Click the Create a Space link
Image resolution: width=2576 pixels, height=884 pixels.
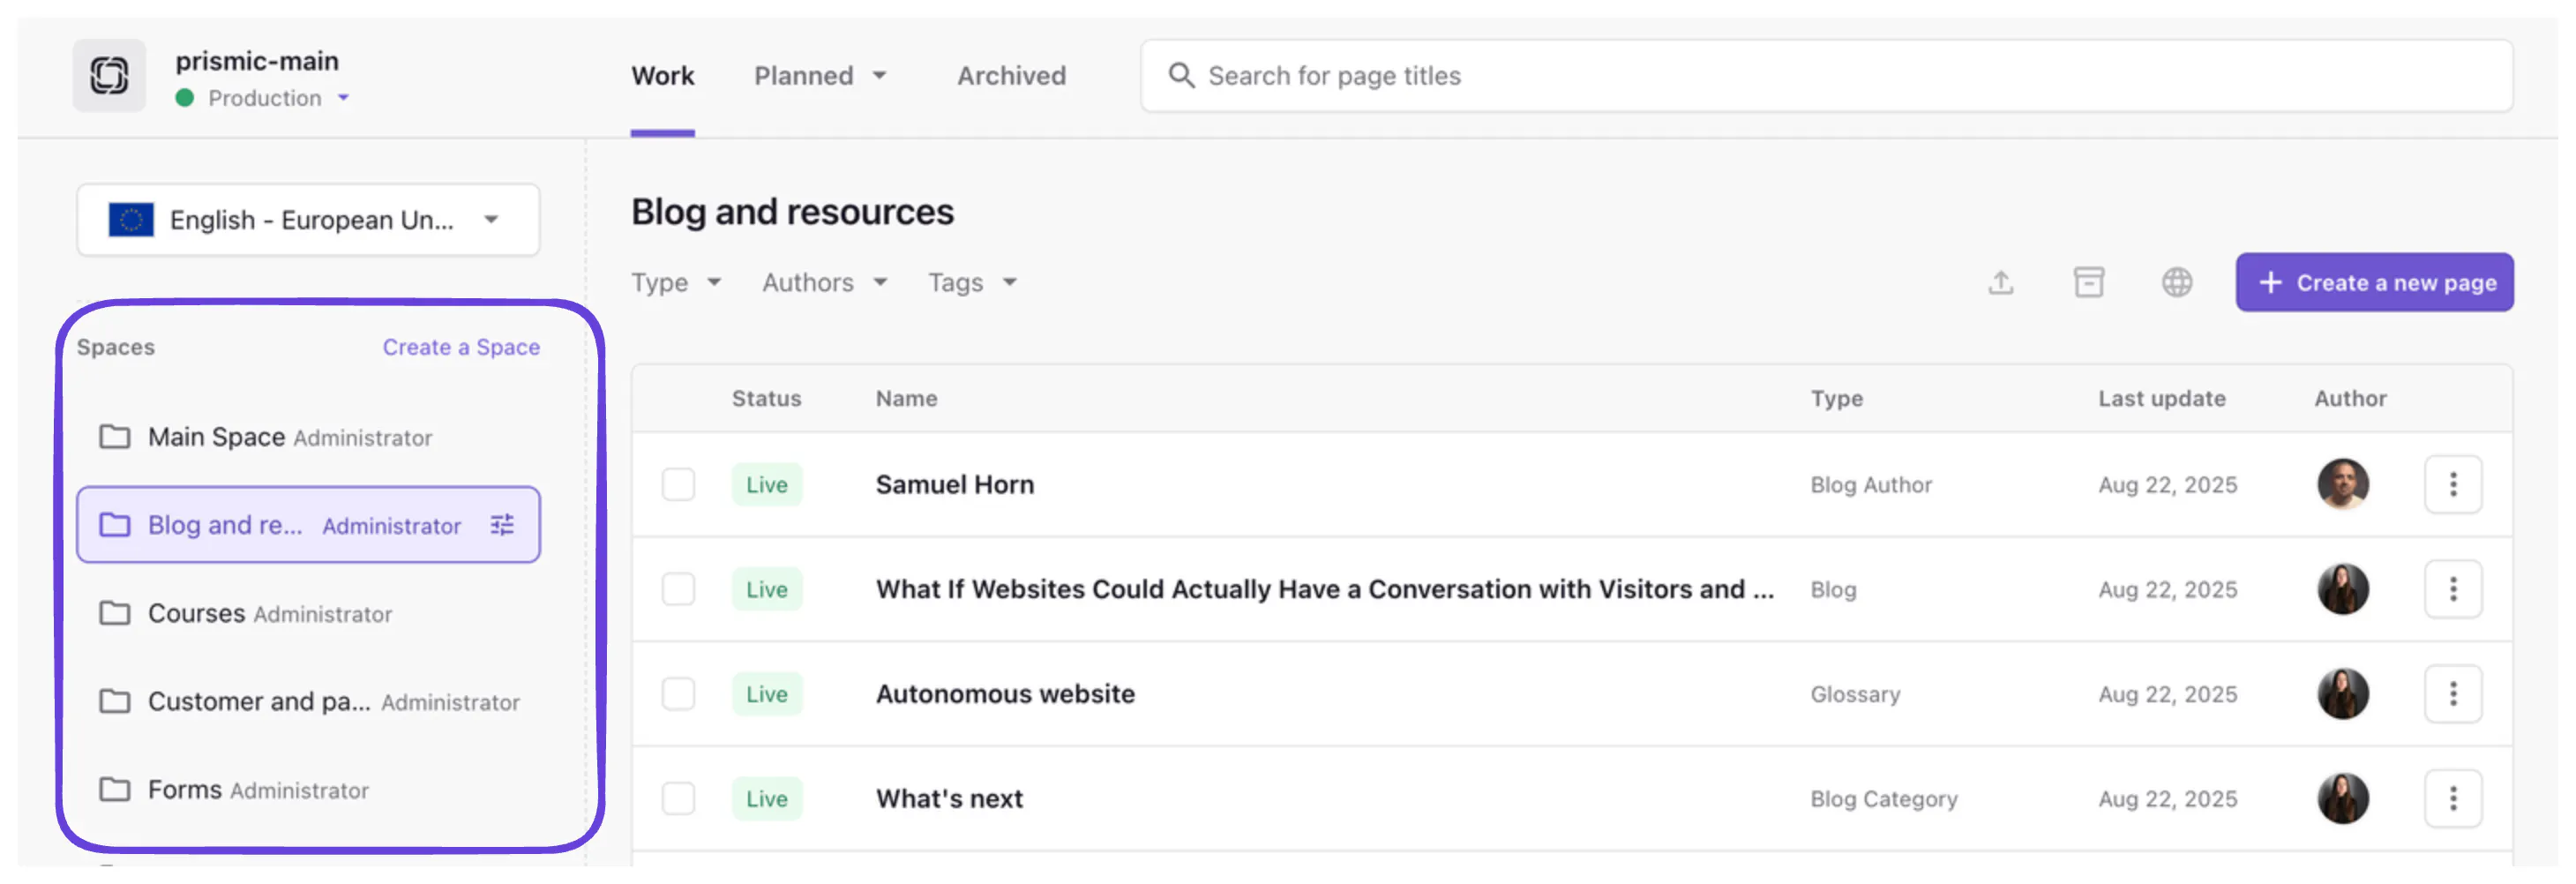coord(461,347)
